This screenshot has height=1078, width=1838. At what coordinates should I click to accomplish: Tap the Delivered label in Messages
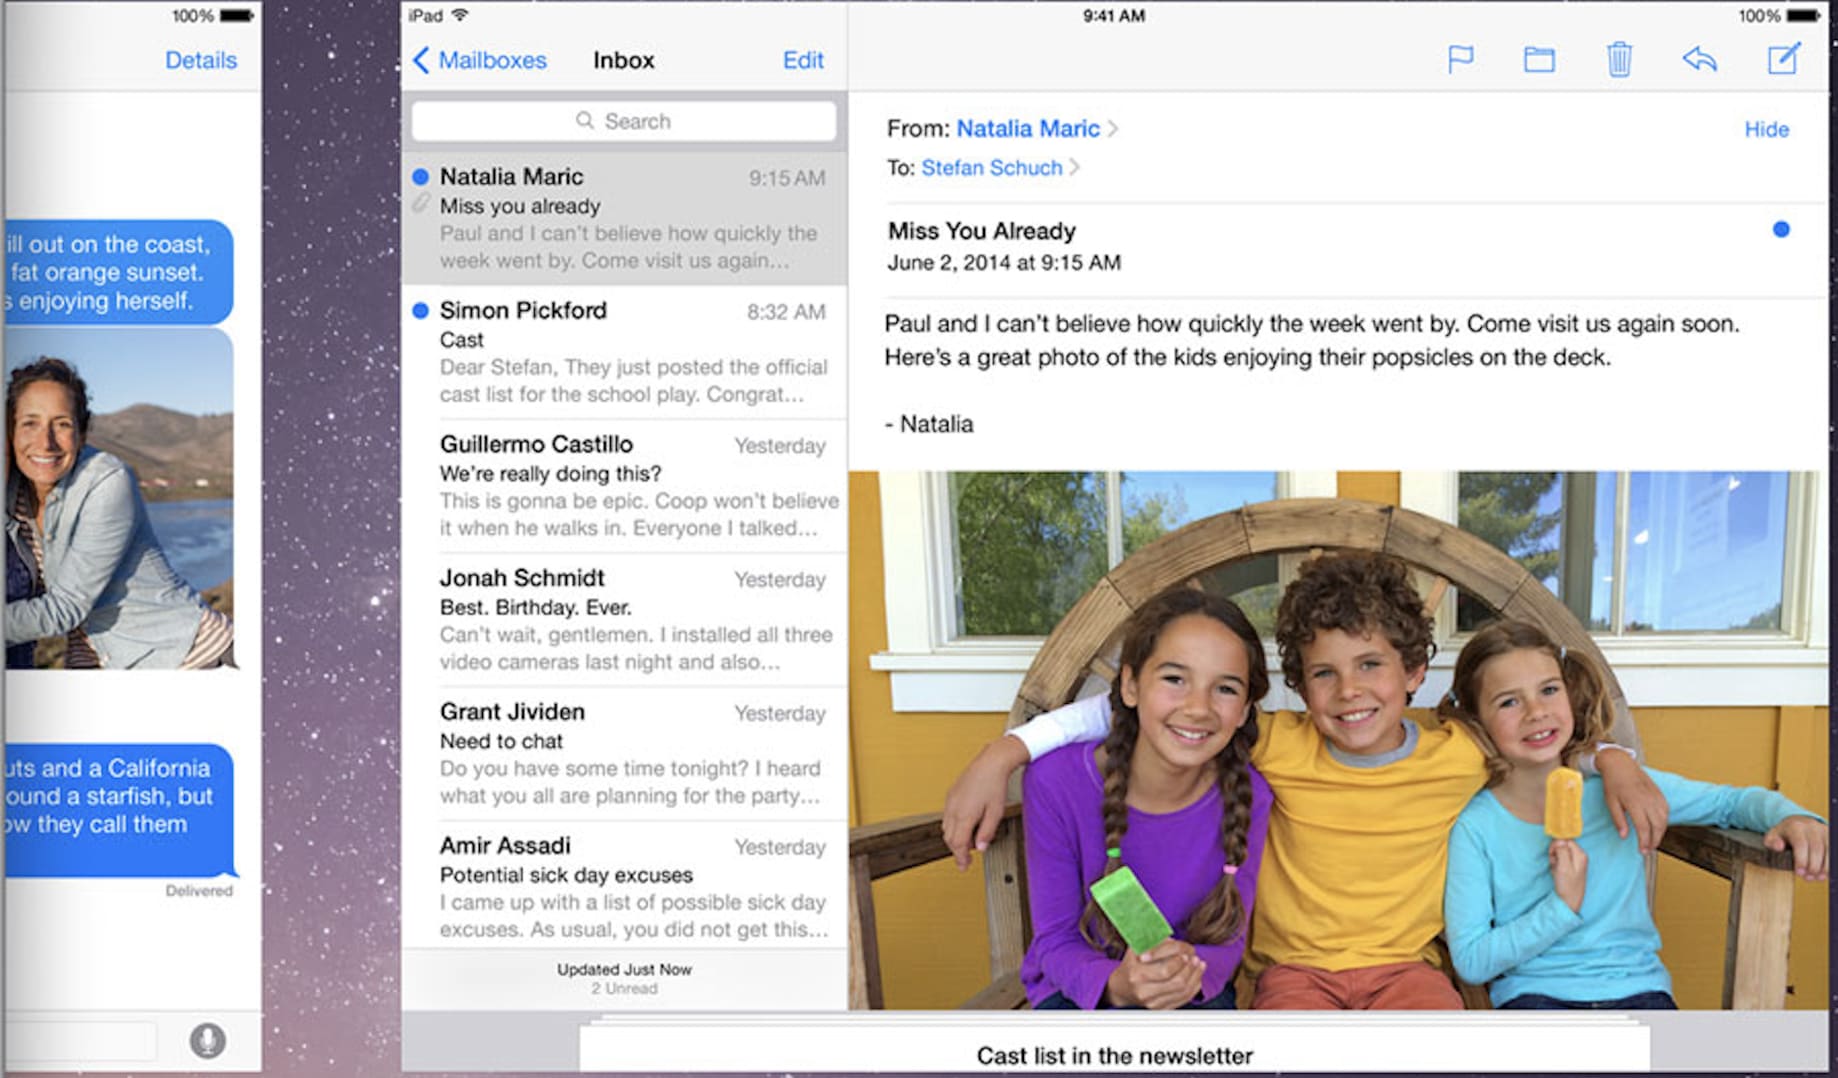[199, 890]
